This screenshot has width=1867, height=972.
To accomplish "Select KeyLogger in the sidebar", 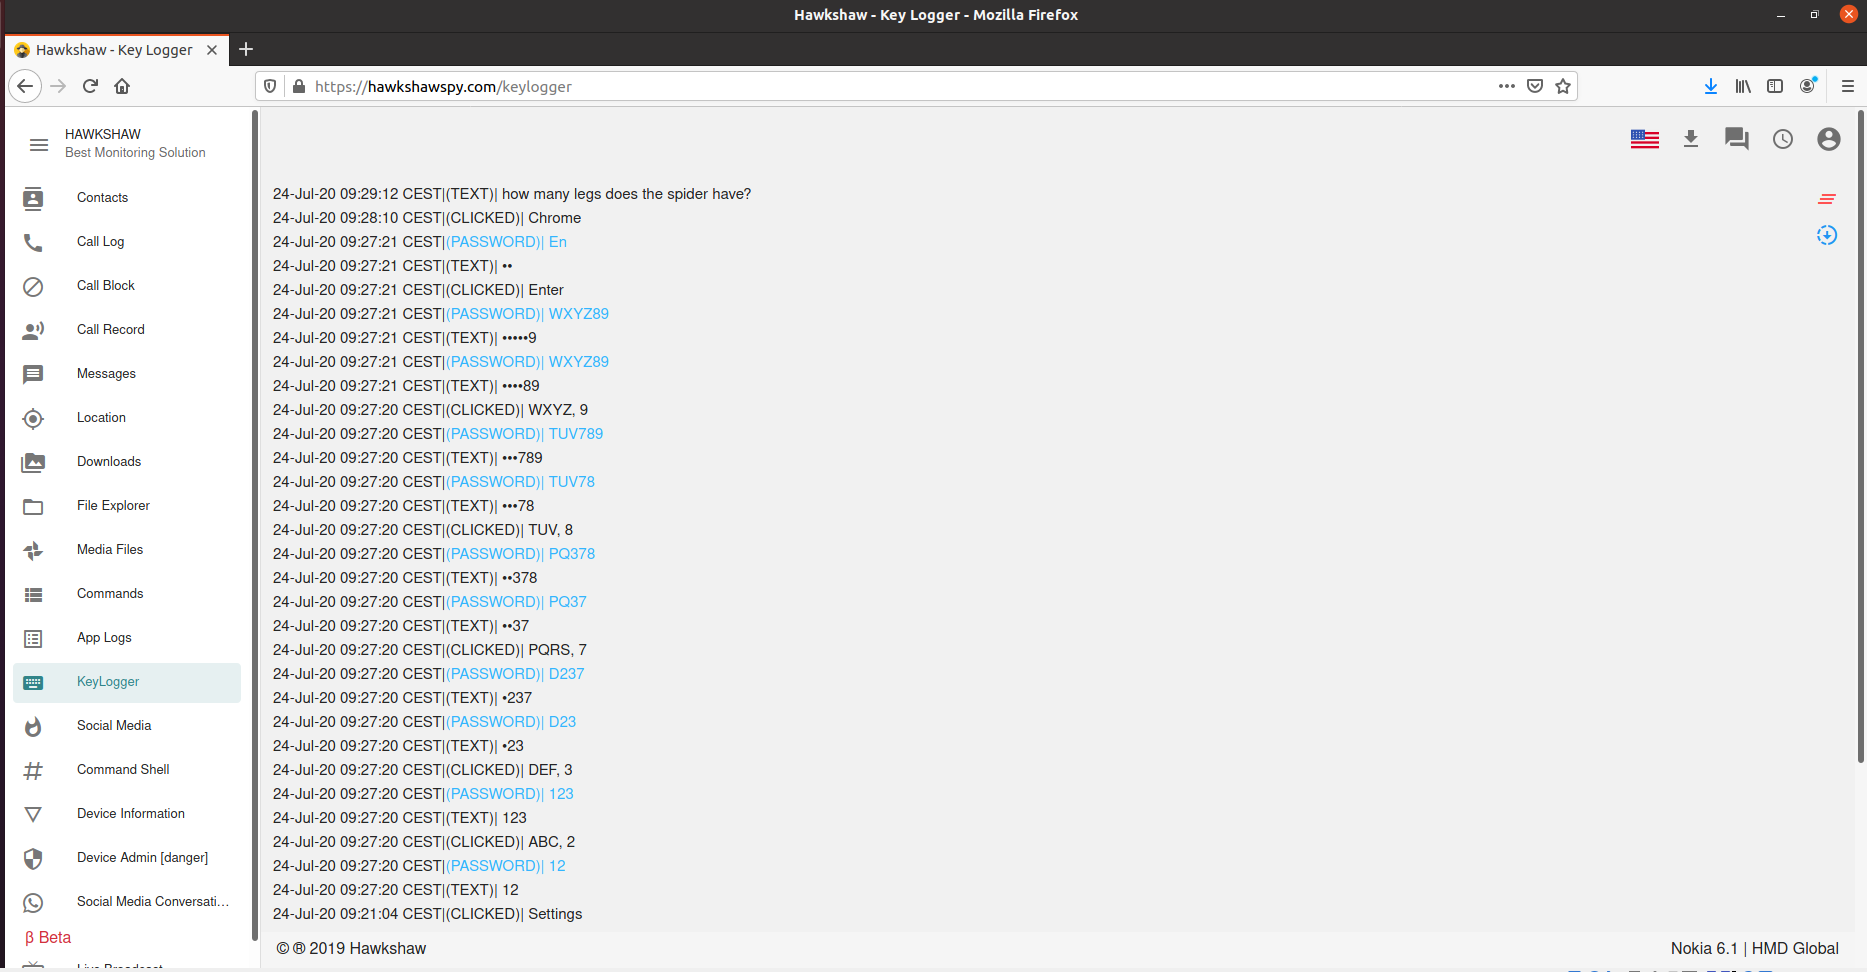I will [127, 682].
